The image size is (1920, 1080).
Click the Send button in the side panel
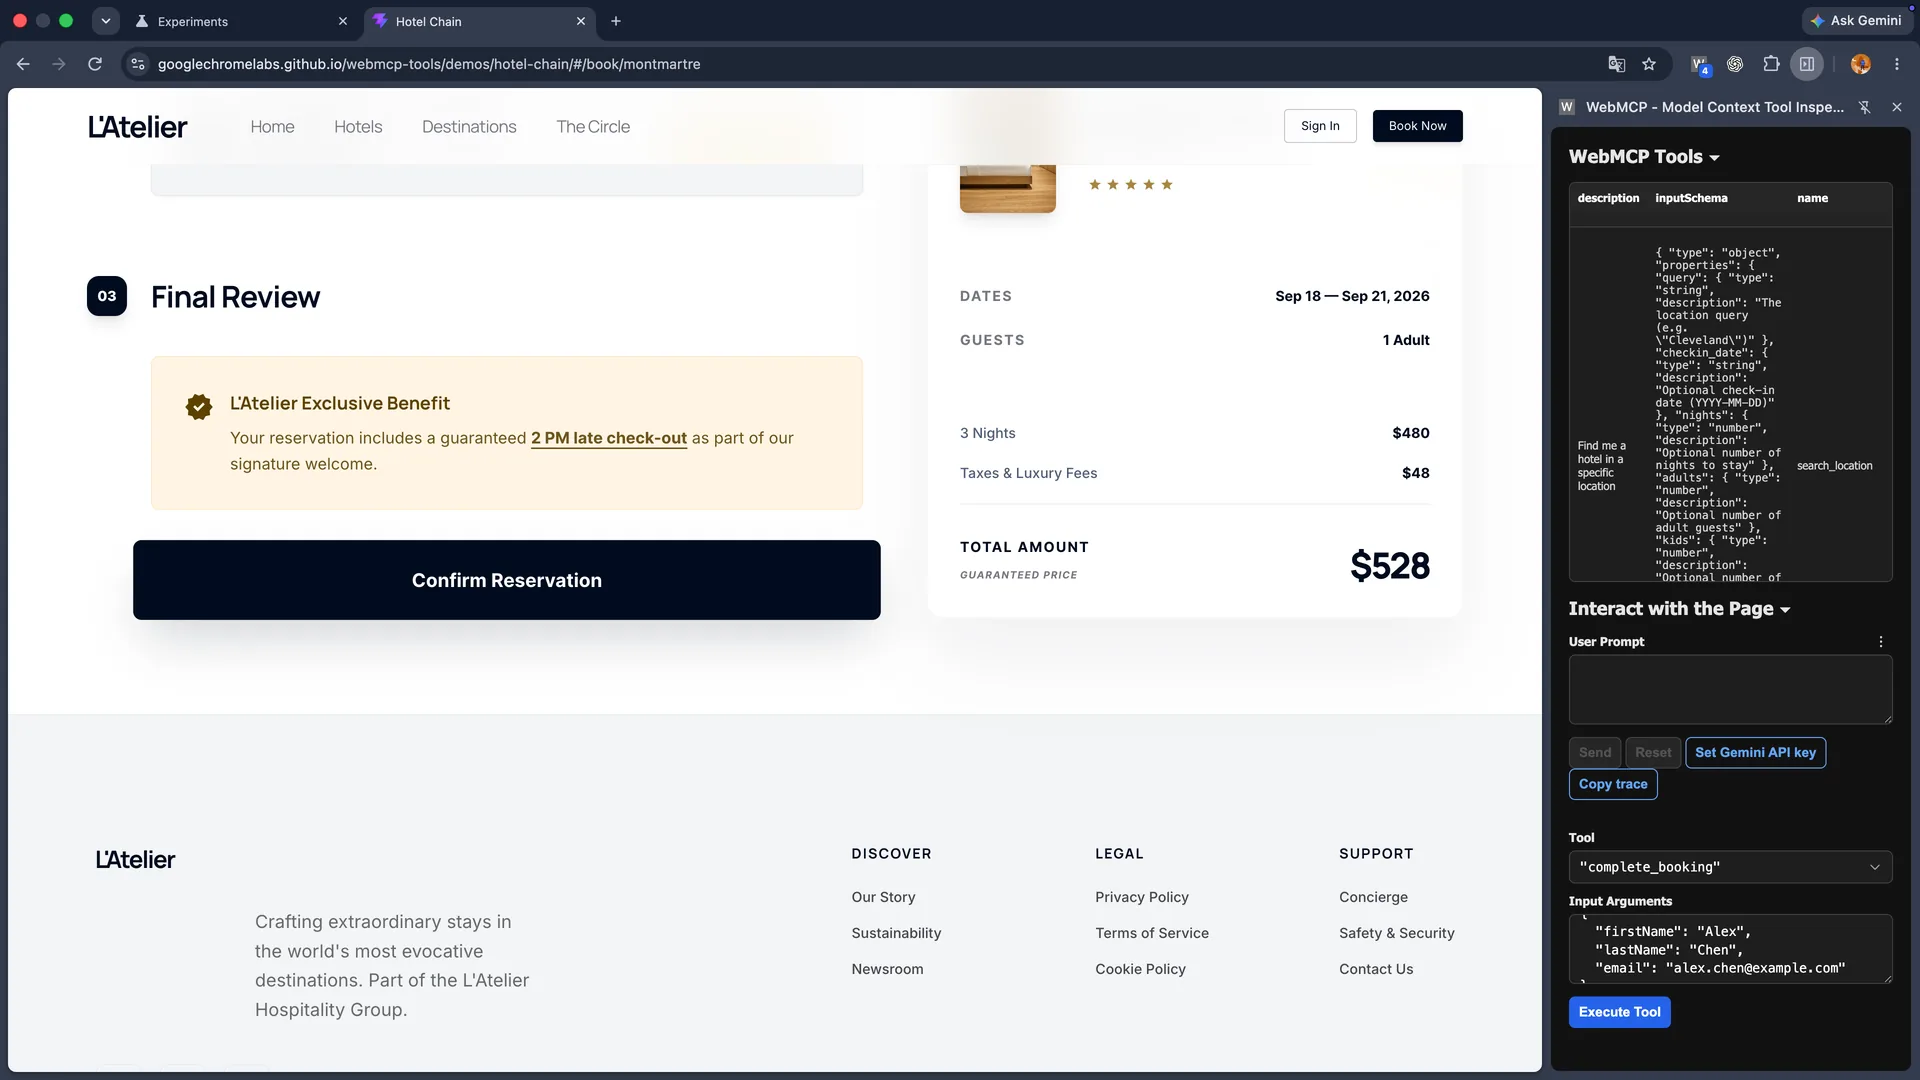[1595, 753]
